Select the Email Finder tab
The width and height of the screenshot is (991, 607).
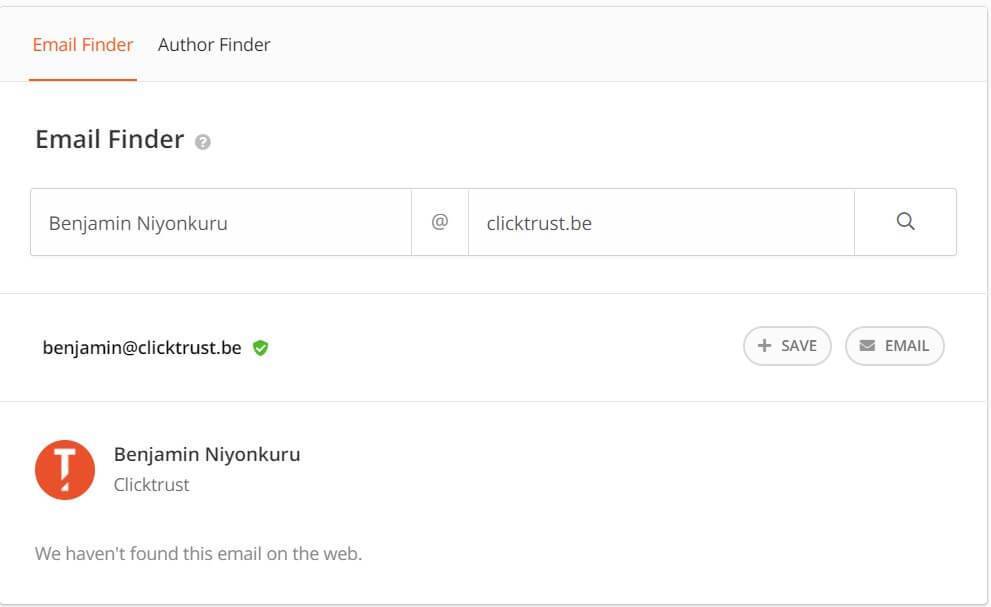83,45
